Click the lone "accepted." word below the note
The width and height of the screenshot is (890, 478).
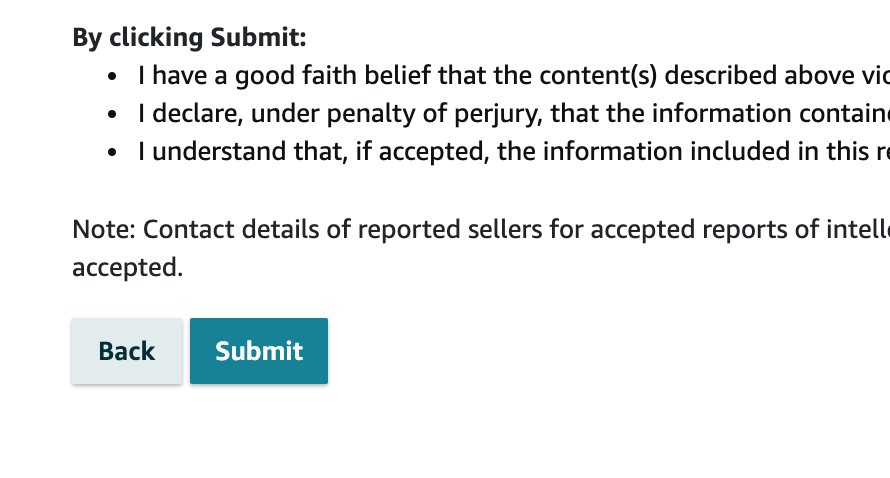coord(128,268)
